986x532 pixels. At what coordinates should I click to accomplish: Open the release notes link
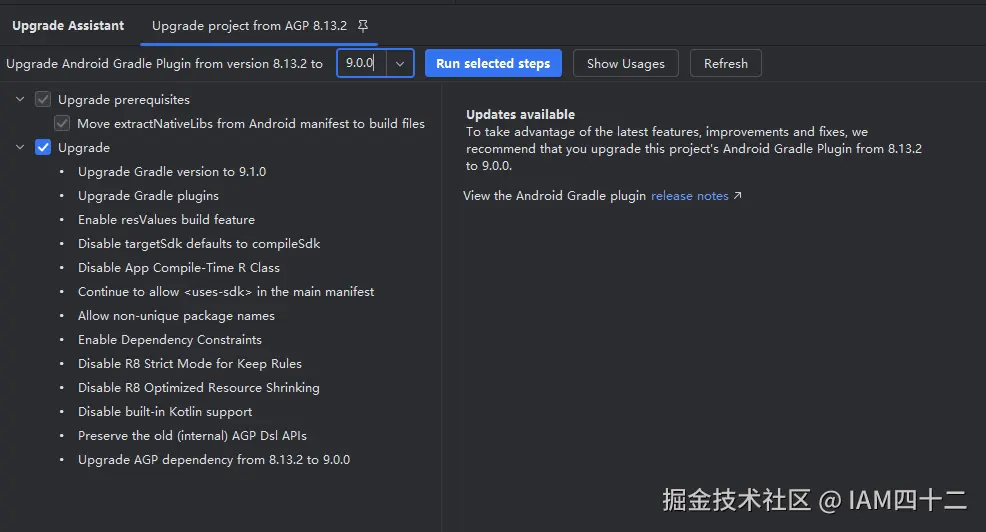(689, 196)
